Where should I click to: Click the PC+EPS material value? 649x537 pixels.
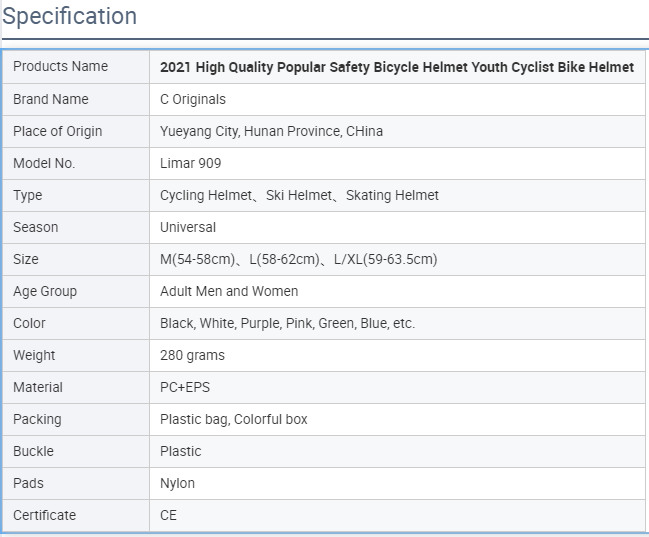pyautogui.click(x=185, y=387)
